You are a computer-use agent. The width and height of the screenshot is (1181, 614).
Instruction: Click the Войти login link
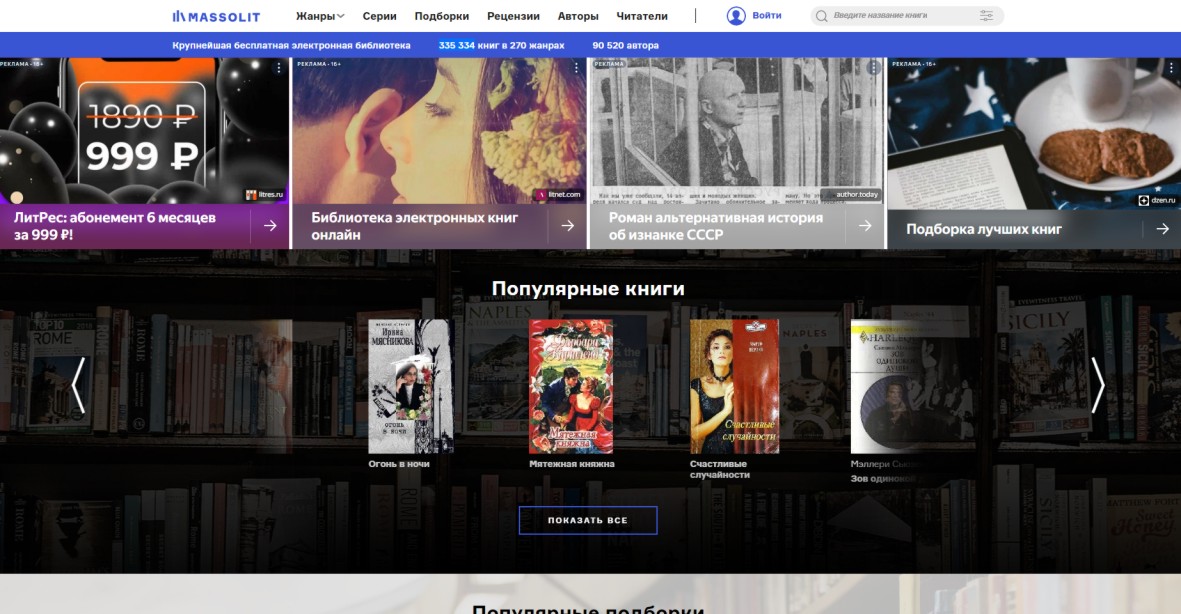click(767, 16)
